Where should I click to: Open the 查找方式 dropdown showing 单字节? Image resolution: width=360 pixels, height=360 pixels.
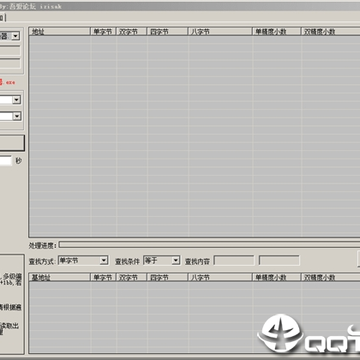point(83,260)
